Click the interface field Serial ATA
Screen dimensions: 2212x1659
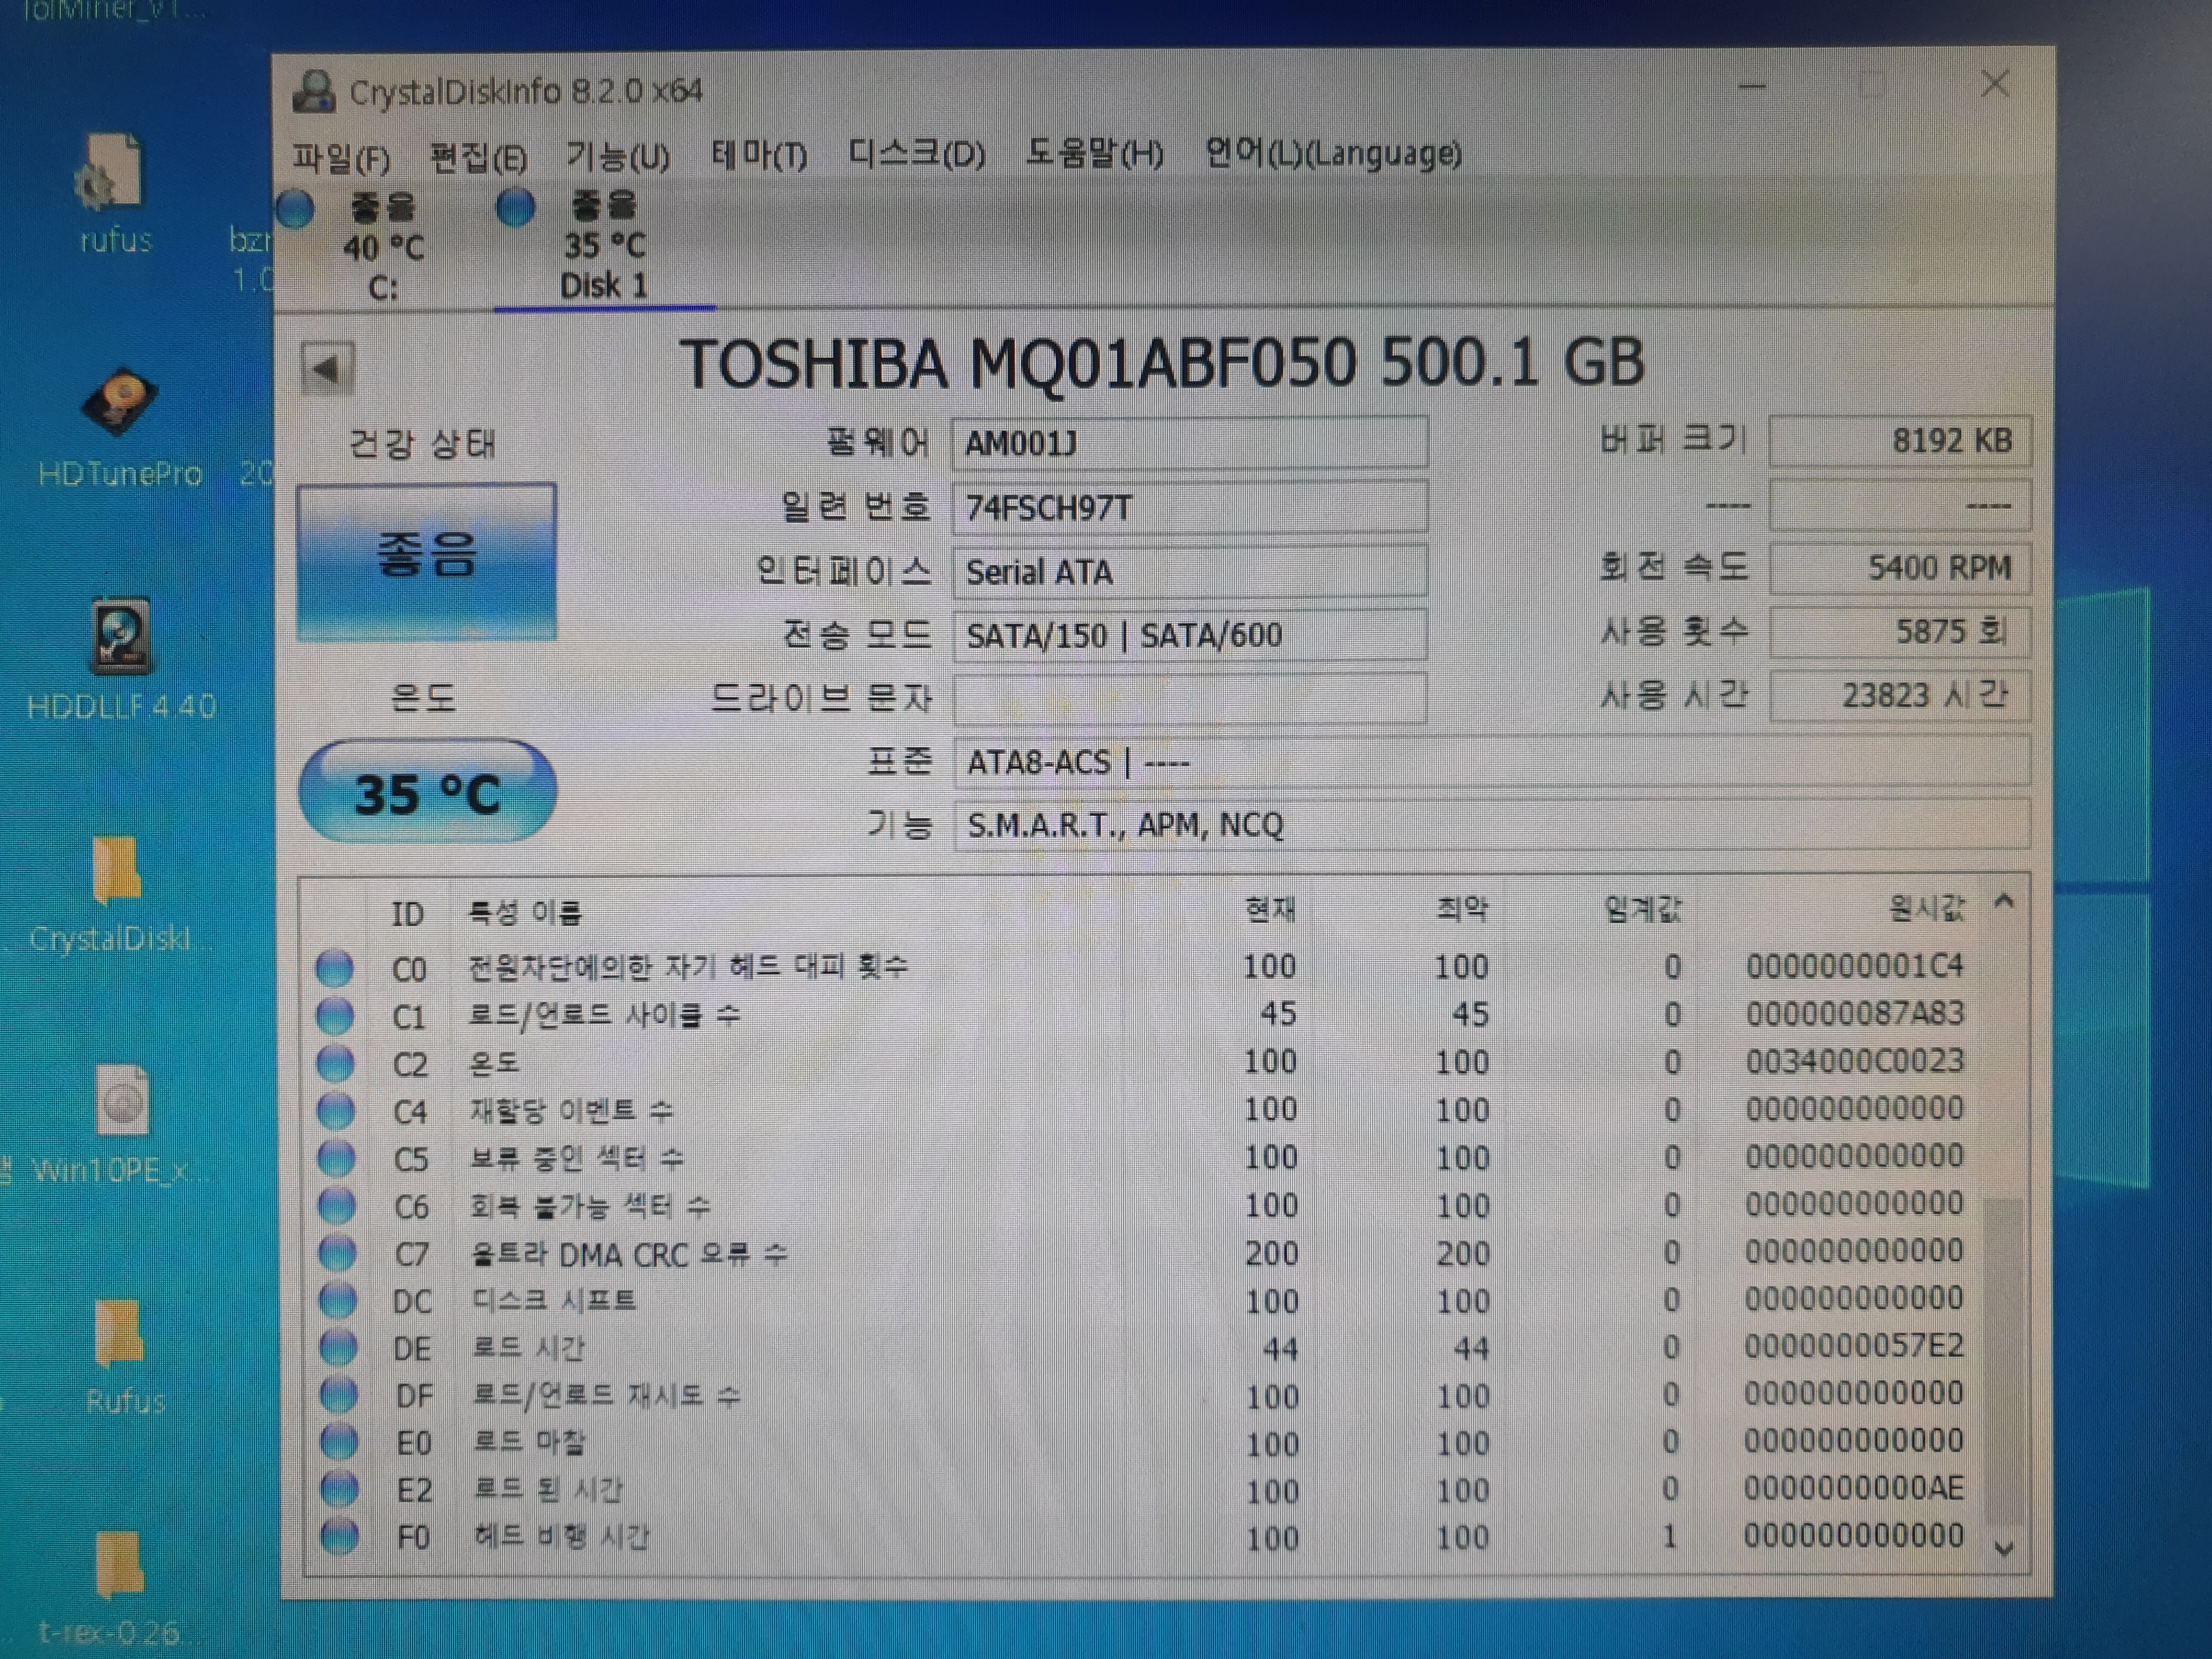1190,572
